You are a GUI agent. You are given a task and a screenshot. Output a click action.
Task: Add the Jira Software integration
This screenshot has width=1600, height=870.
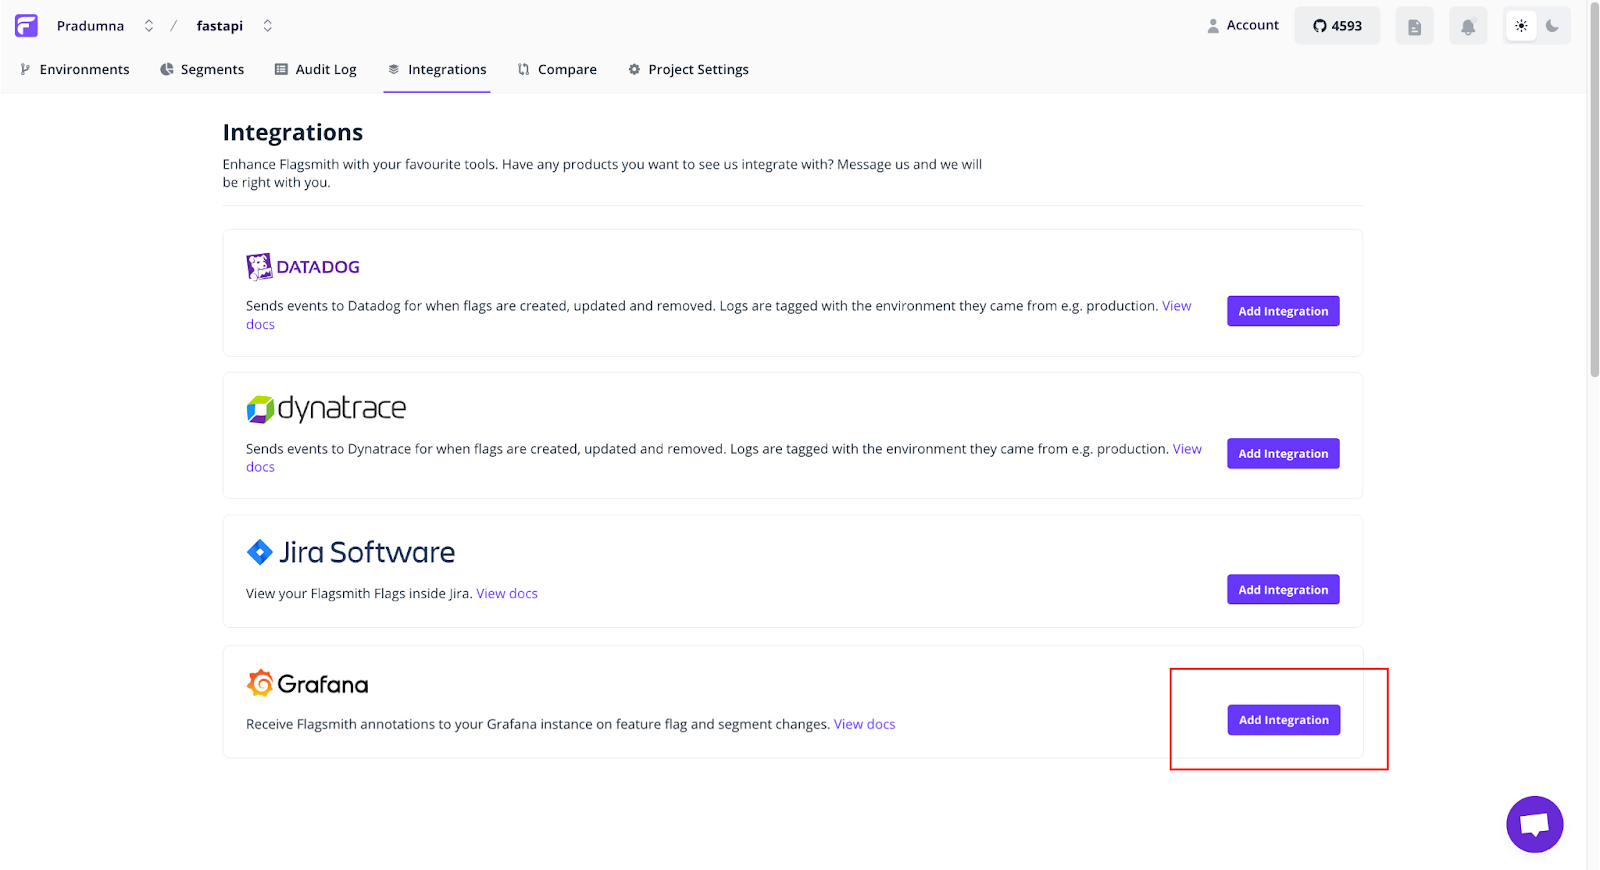click(1283, 590)
